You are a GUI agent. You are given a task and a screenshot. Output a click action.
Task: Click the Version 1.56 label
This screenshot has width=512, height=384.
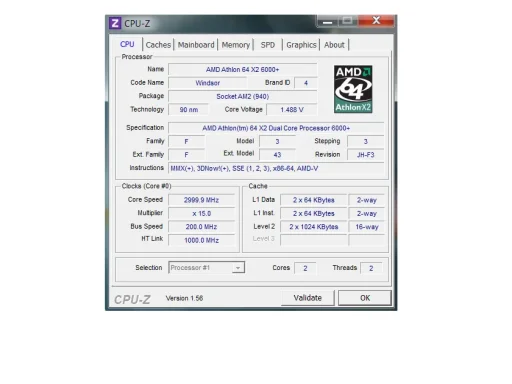[x=184, y=298]
